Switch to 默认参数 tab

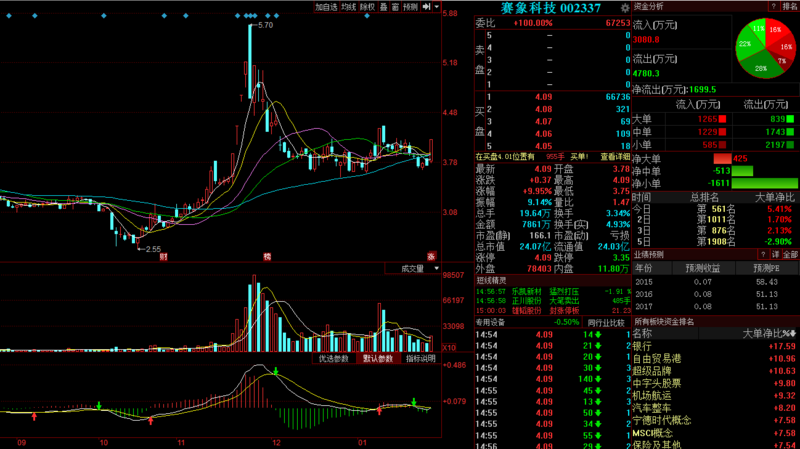[x=379, y=358]
